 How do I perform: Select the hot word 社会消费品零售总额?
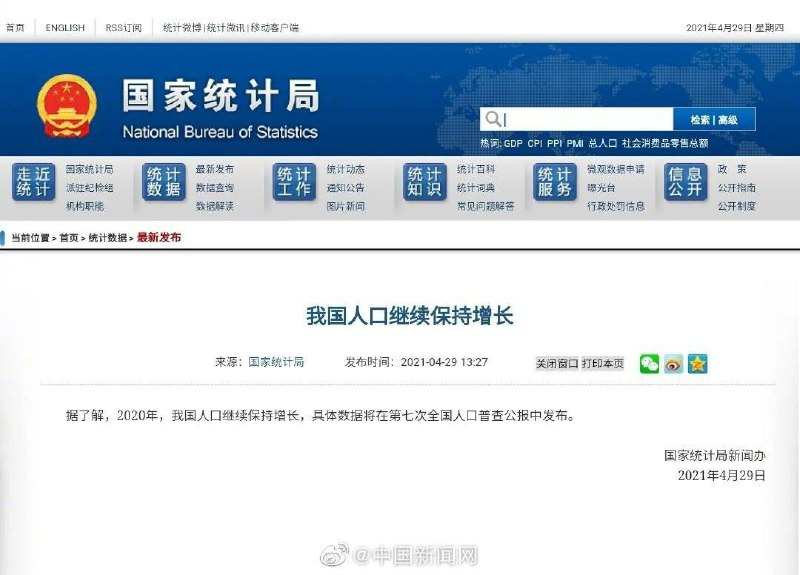tap(665, 143)
